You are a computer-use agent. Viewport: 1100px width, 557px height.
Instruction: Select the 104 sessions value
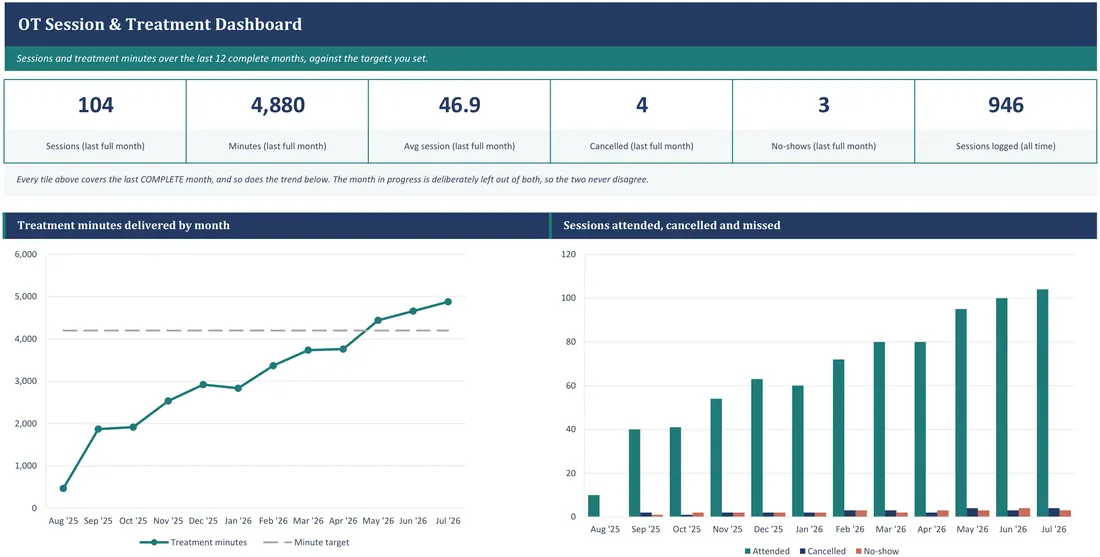point(95,105)
